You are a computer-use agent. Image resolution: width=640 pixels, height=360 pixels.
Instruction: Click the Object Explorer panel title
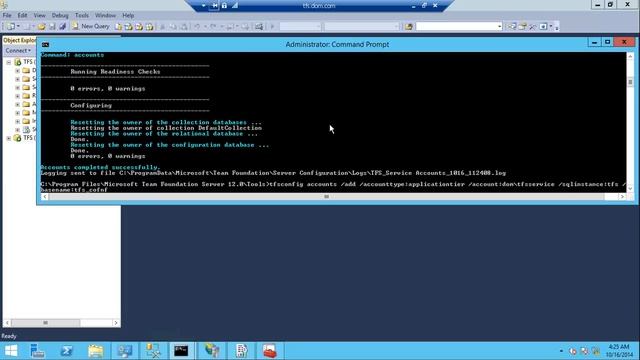point(20,40)
